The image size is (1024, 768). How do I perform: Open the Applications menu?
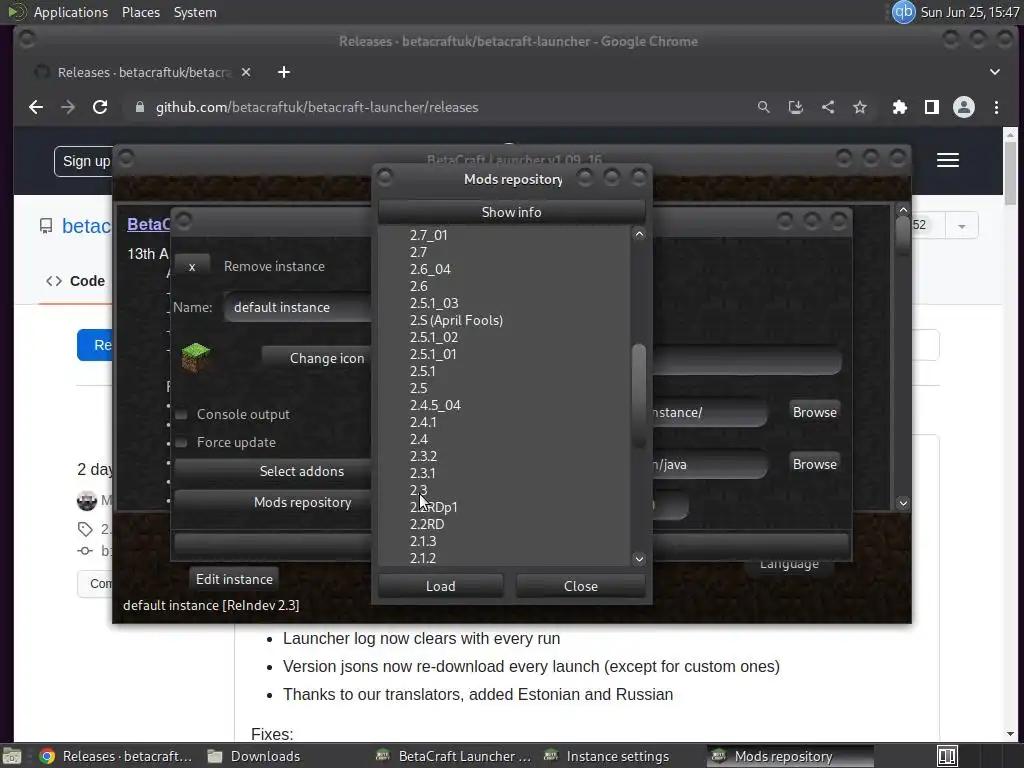(x=71, y=12)
